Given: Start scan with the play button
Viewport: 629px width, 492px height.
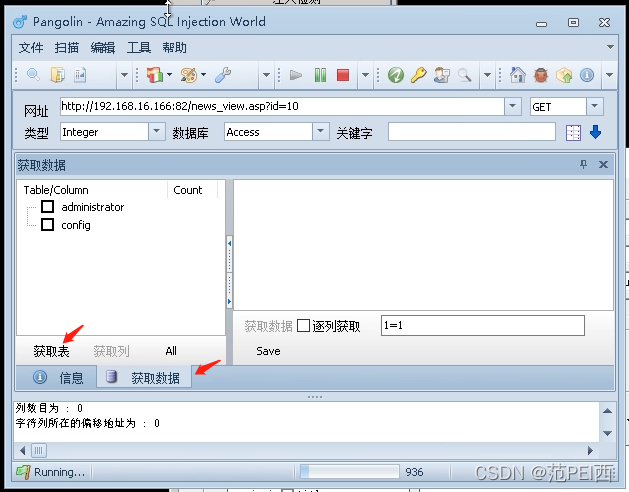Looking at the screenshot, I should click(296, 75).
